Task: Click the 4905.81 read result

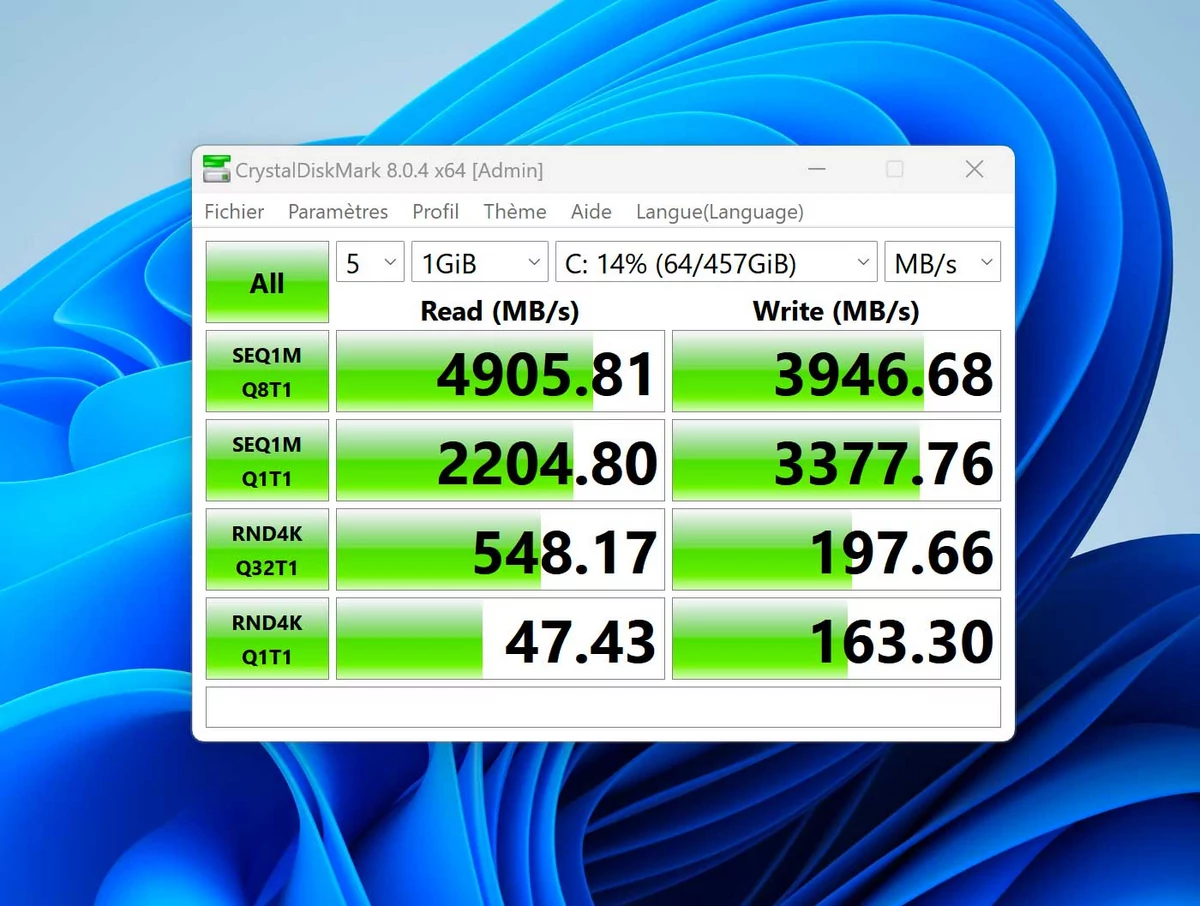Action: coord(500,371)
